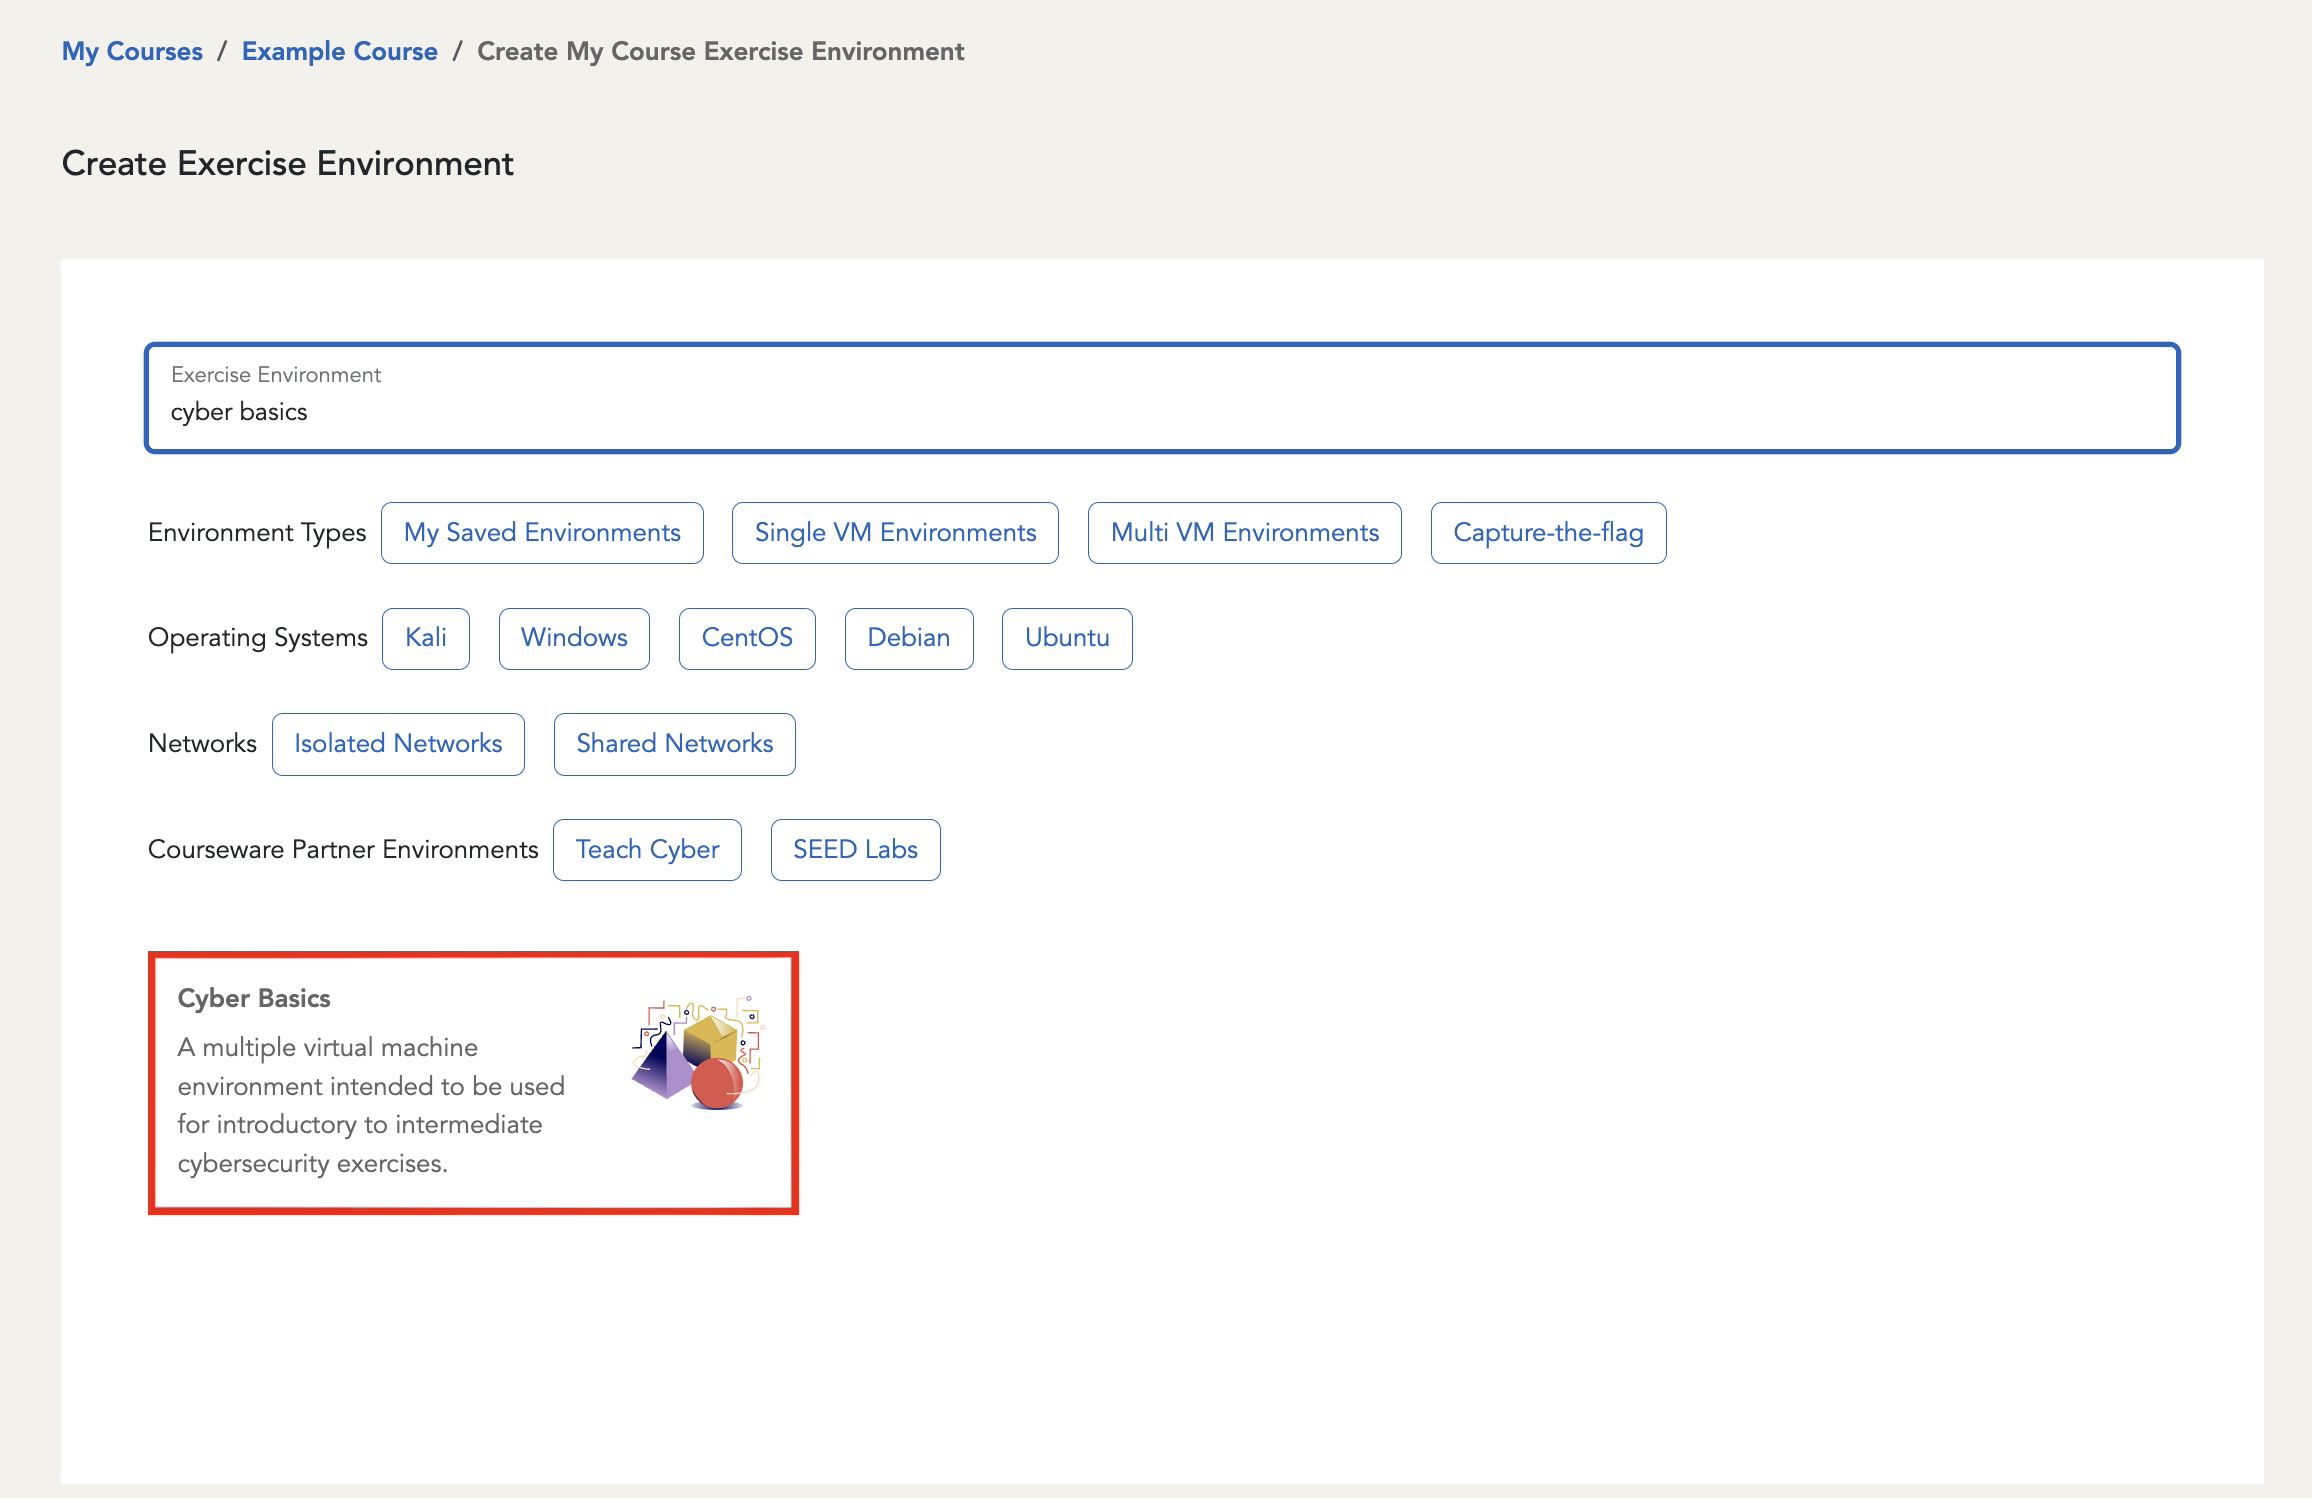Expand the Teach Cyber partner environments
Viewport: 2312px width, 1498px height.
tap(649, 849)
